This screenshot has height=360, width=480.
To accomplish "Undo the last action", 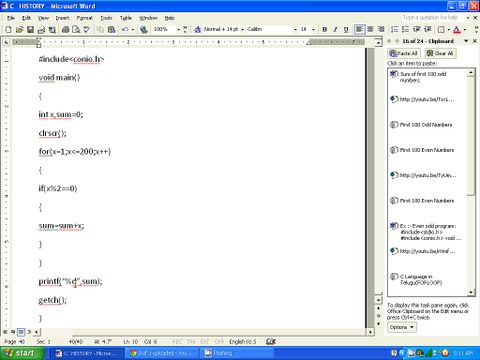I will click(125, 30).
